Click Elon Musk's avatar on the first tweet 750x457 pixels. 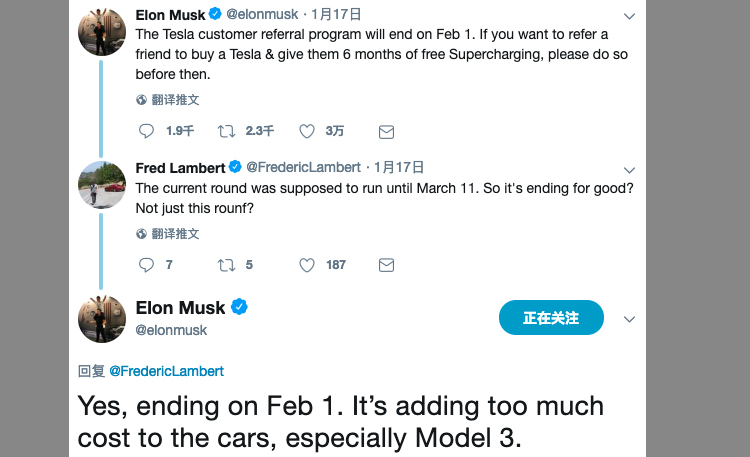coord(102,32)
